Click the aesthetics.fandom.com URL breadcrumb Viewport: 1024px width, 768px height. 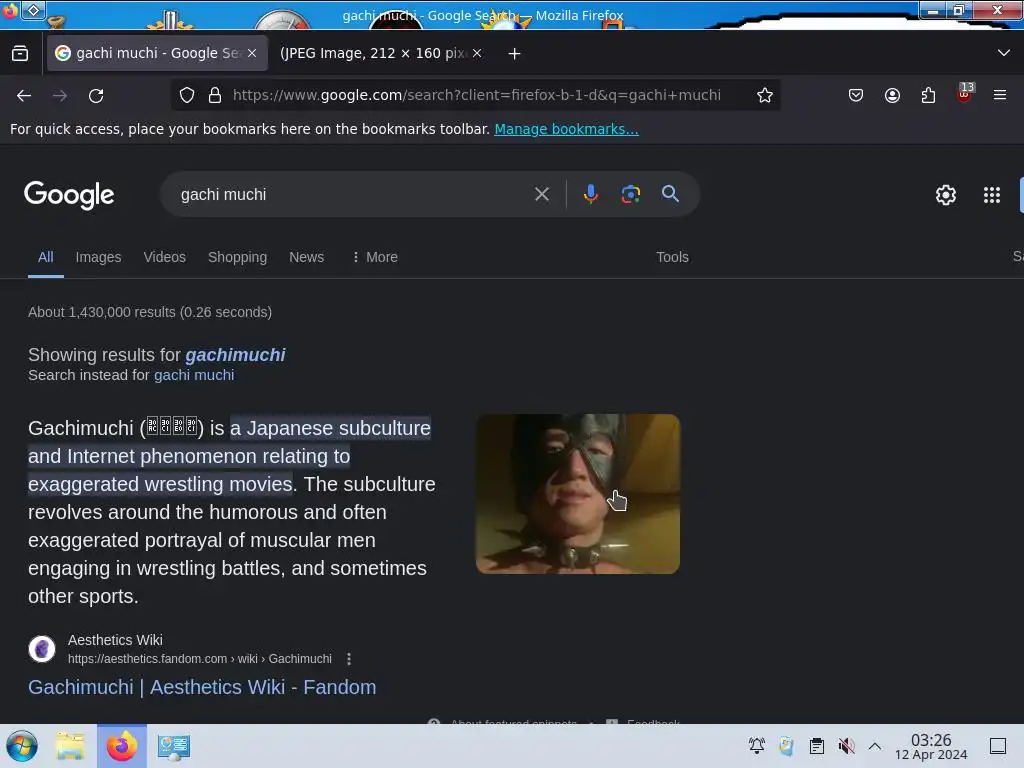(x=199, y=659)
